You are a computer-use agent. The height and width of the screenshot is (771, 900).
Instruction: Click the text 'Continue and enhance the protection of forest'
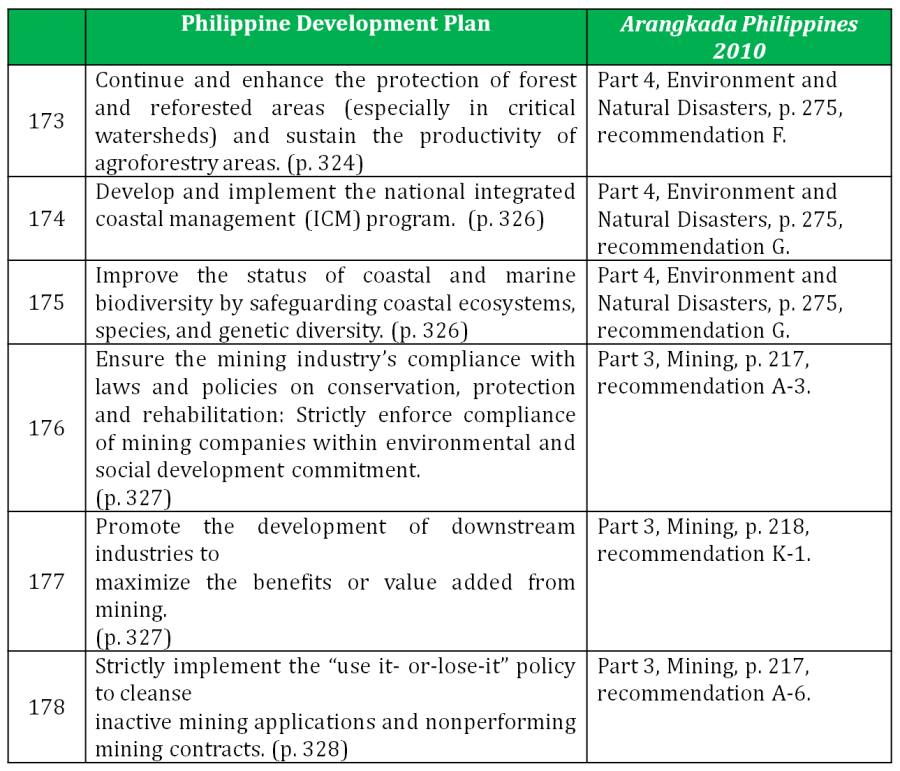point(335,80)
